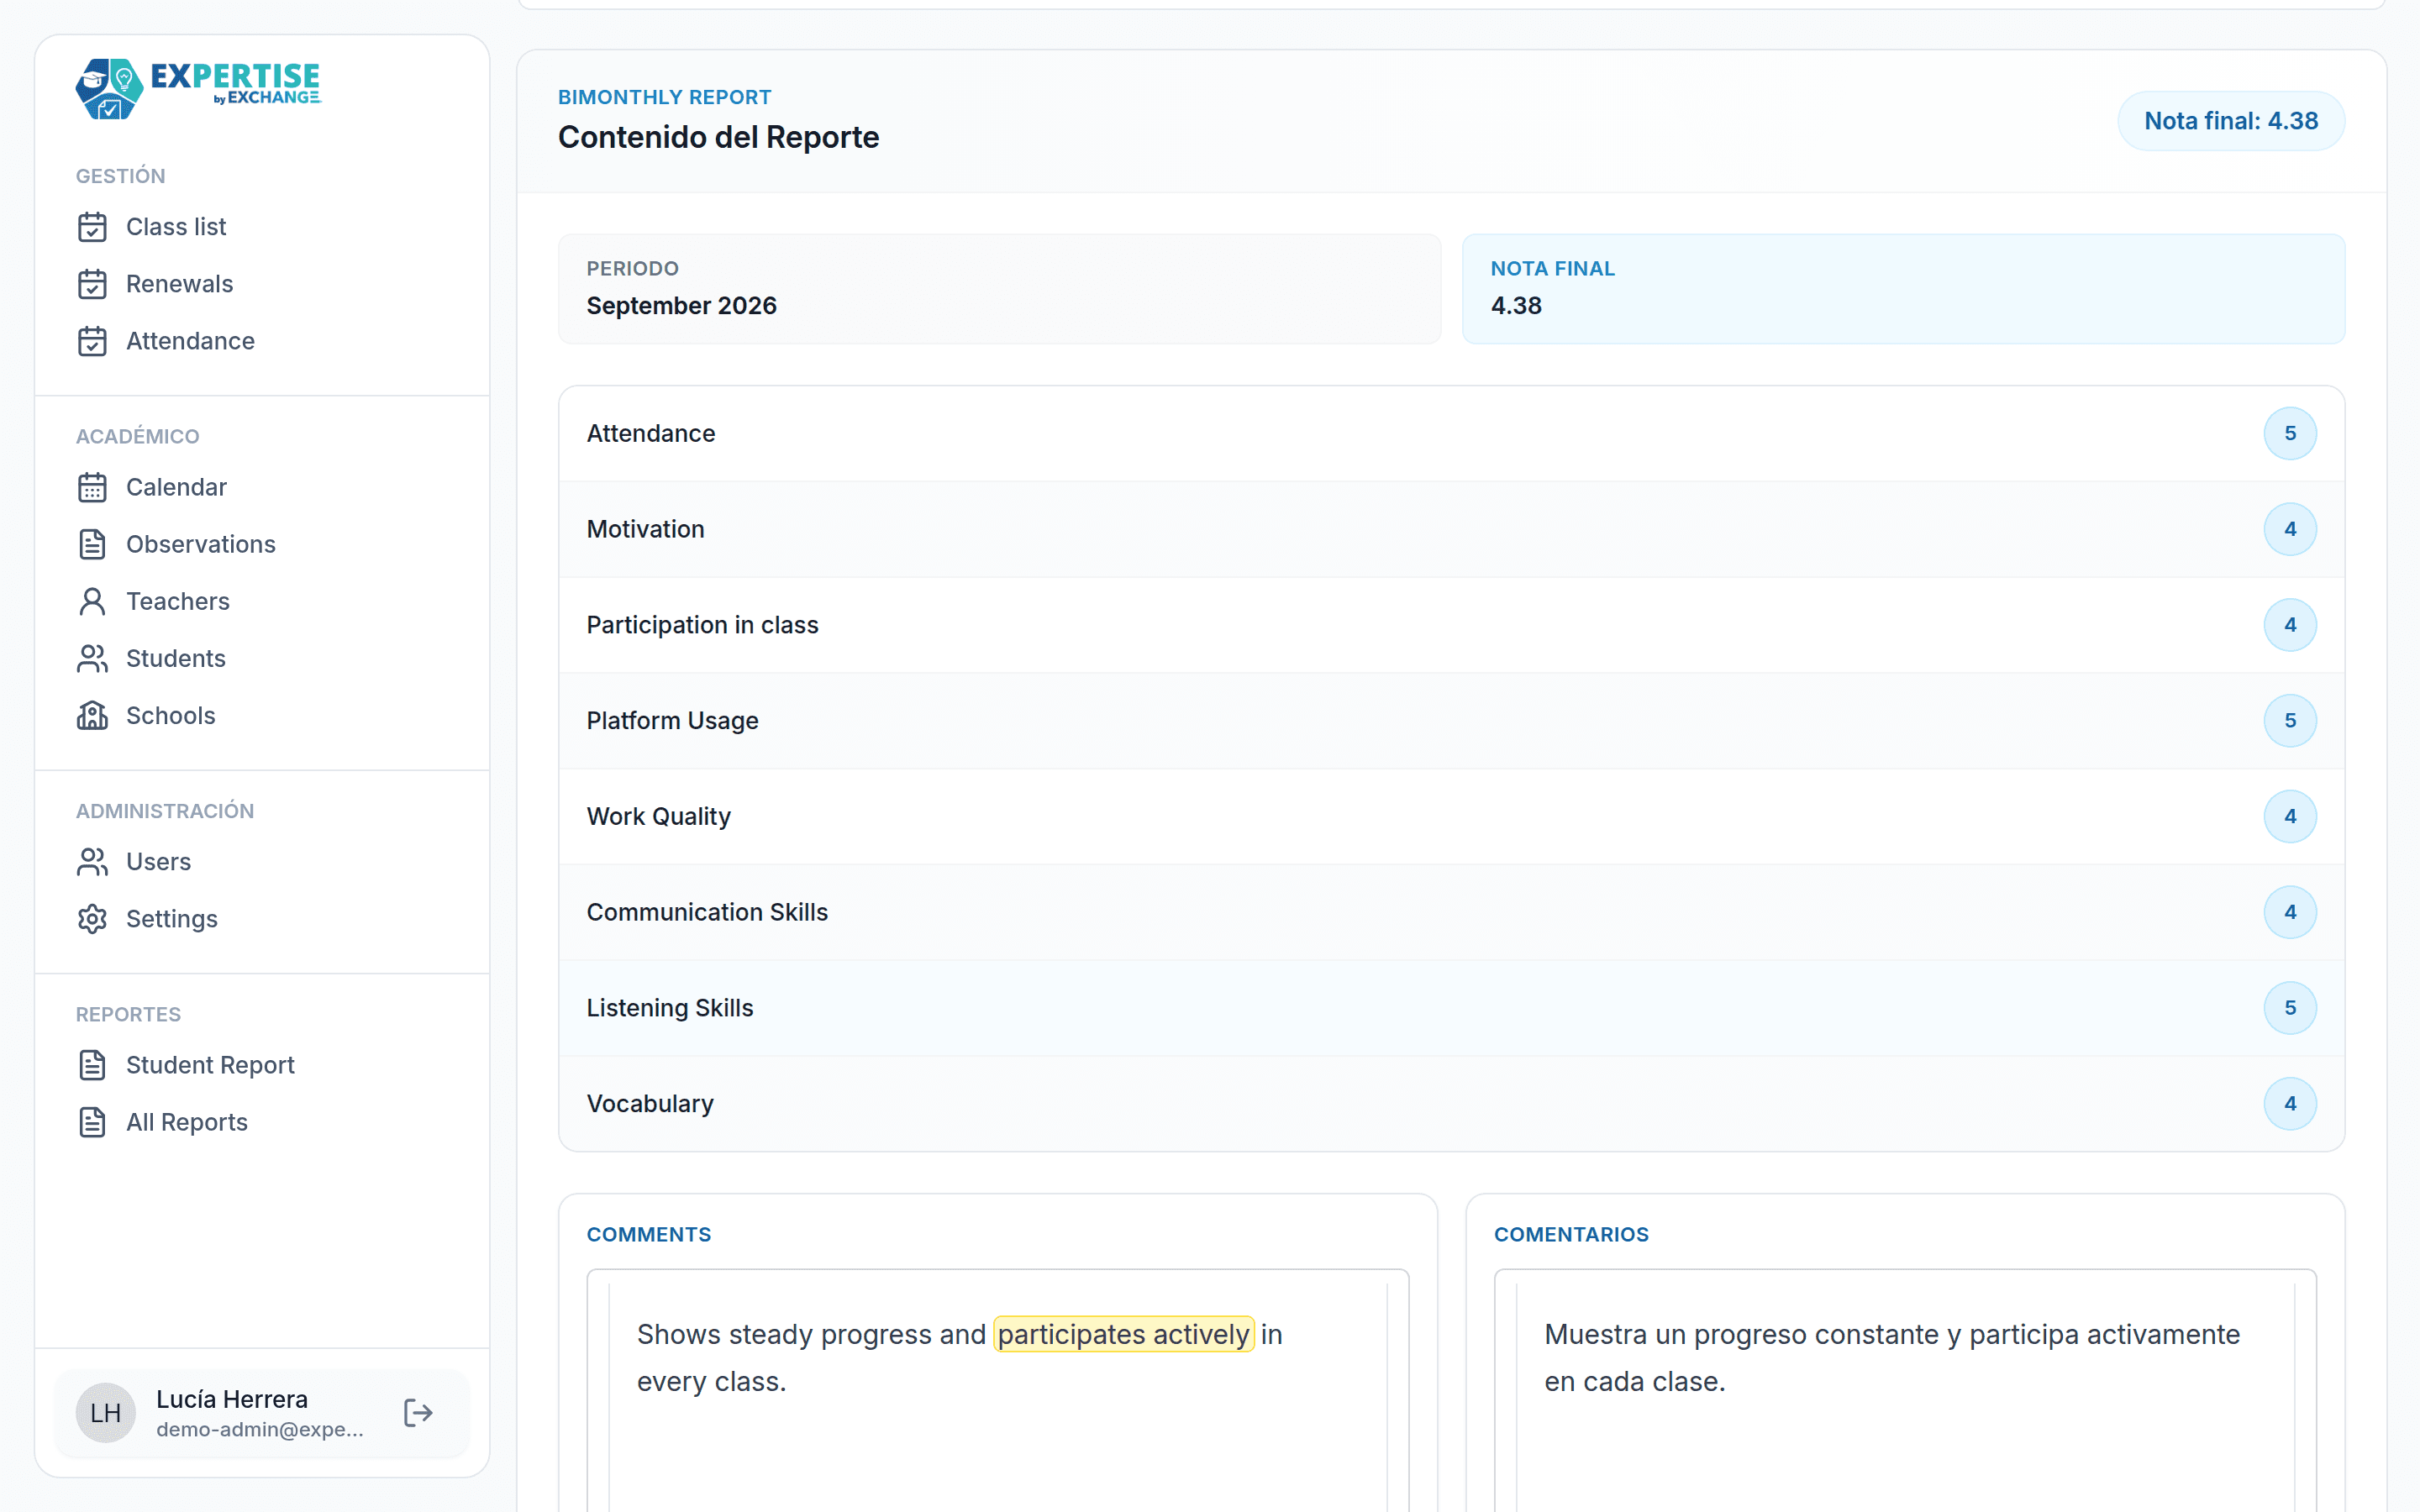Open the All Reports link
The height and width of the screenshot is (1512, 2420).
(x=187, y=1122)
